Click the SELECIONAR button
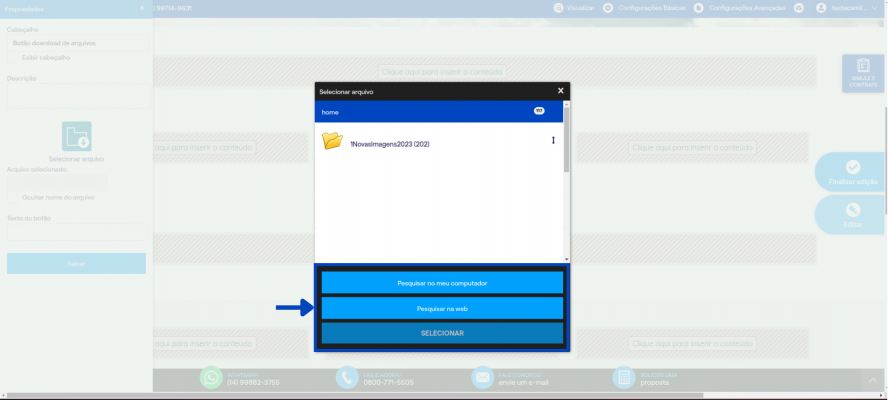Viewport: 889px width, 400px height. click(x=442, y=333)
